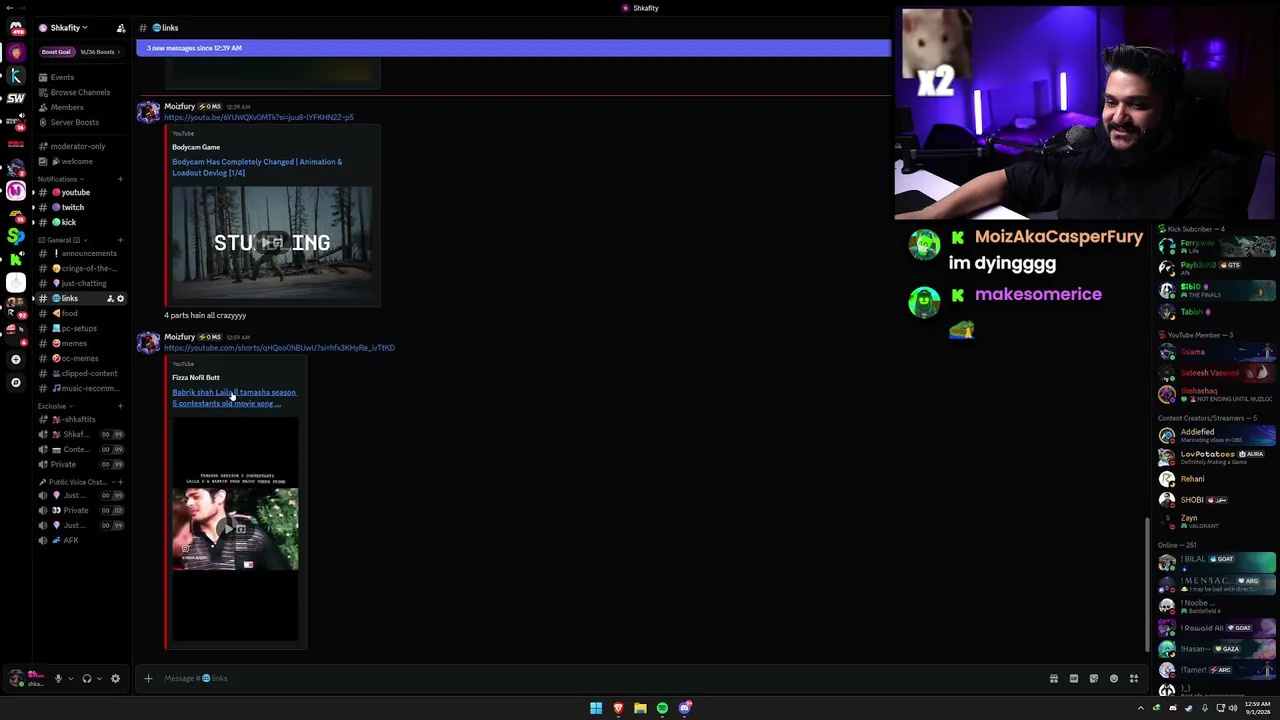Open microphone input options arrow
The width and height of the screenshot is (1280, 720).
tap(70, 679)
